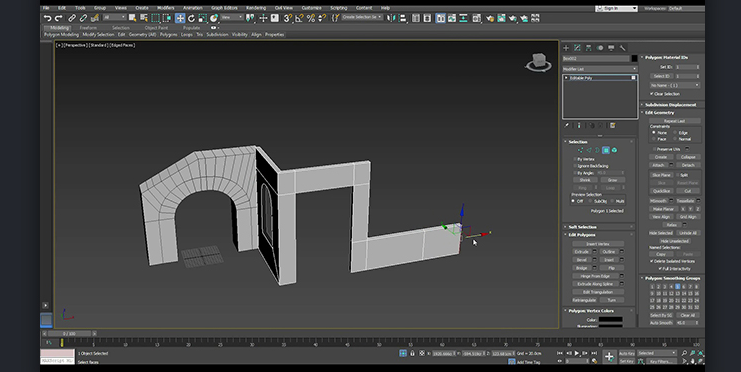Open the Hierarchy command panel icon

(588, 48)
